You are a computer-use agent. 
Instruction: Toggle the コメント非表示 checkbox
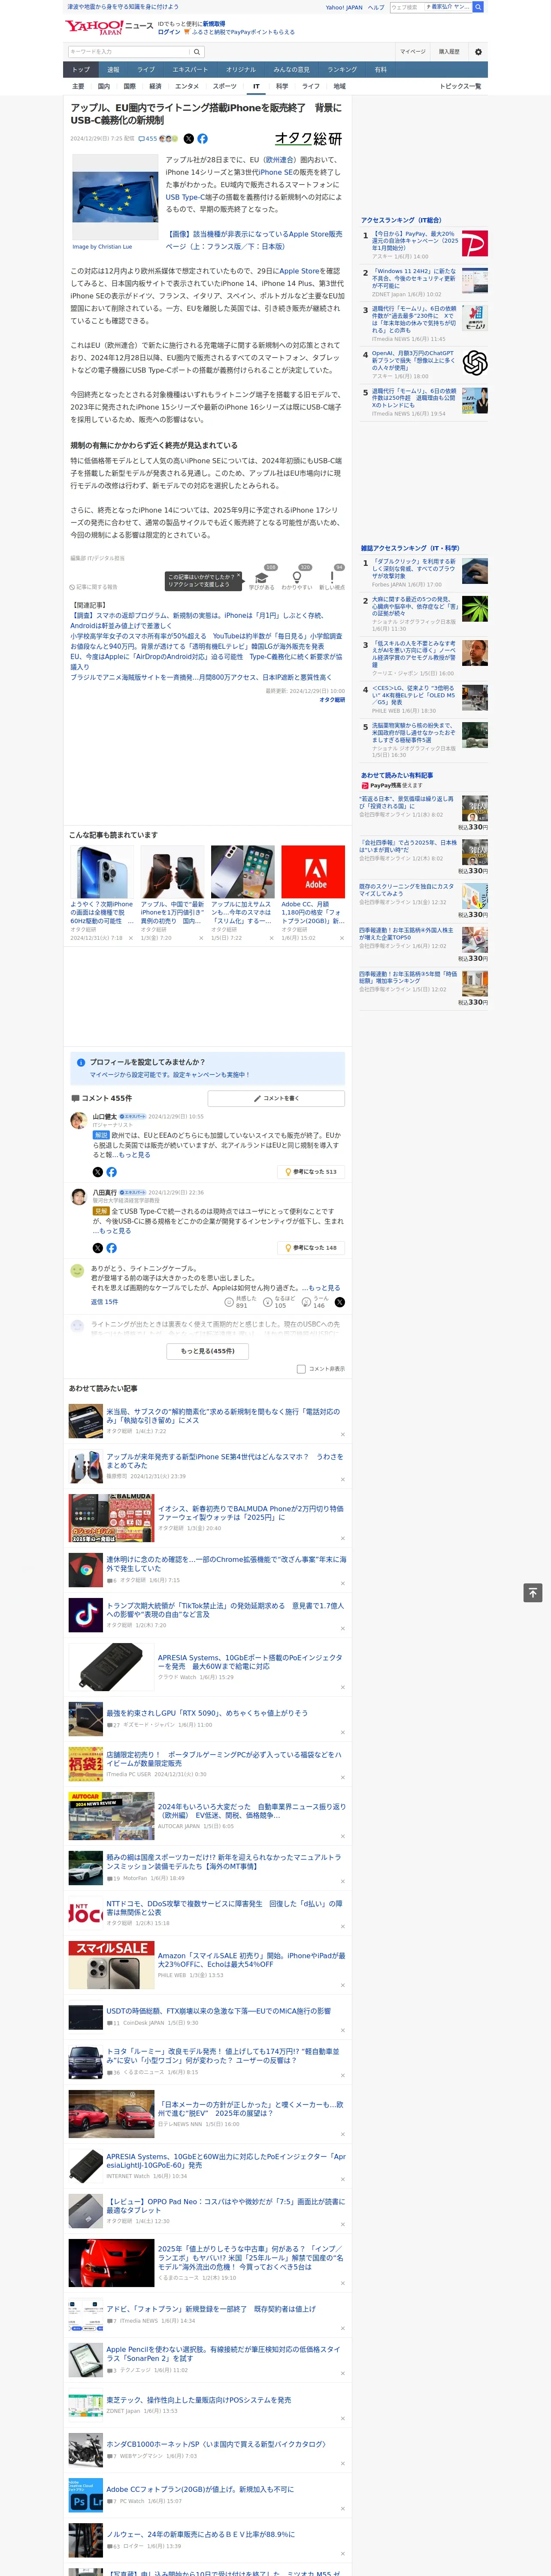[301, 1369]
